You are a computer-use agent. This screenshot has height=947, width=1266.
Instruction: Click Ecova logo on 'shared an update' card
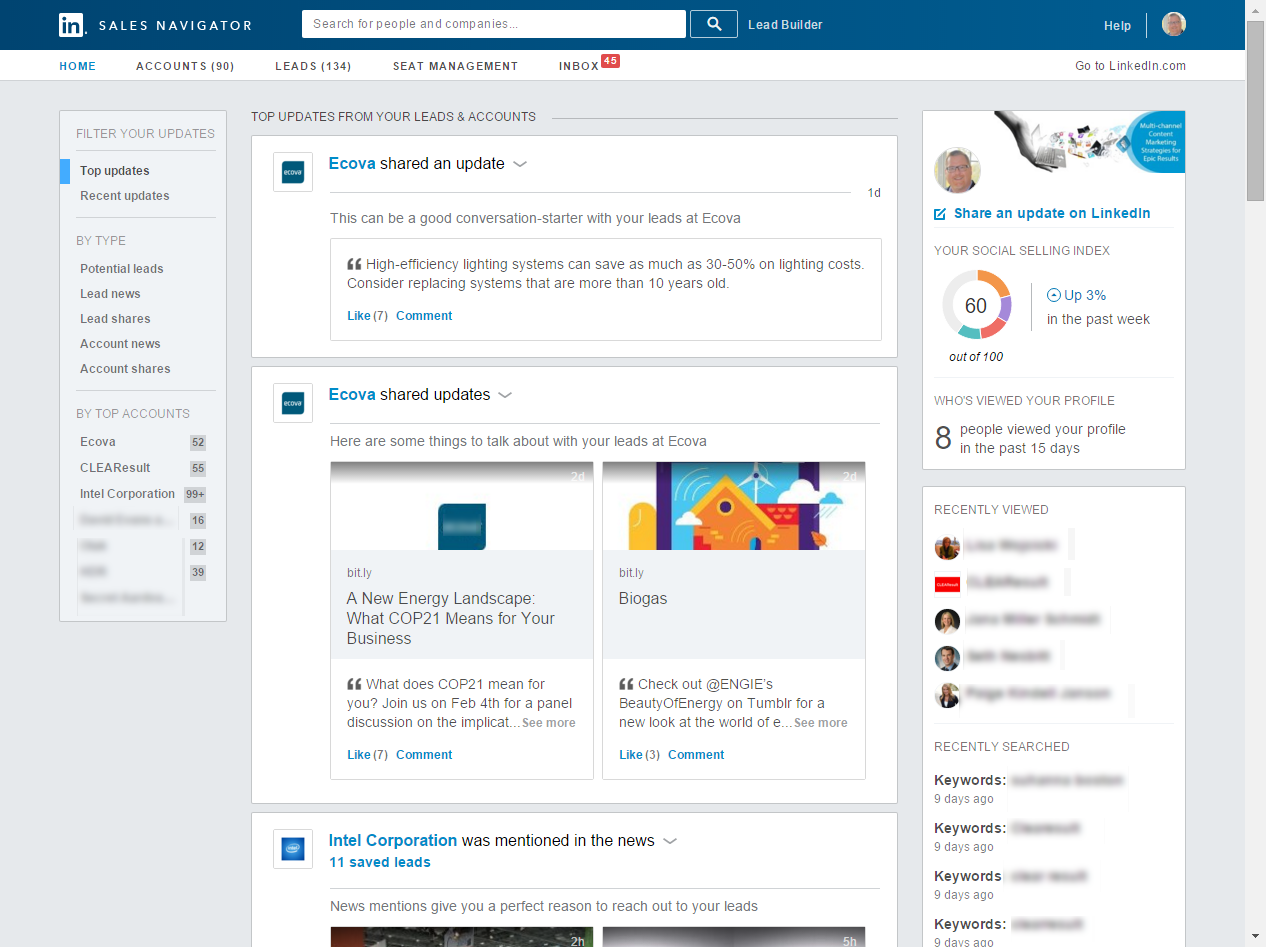click(293, 172)
